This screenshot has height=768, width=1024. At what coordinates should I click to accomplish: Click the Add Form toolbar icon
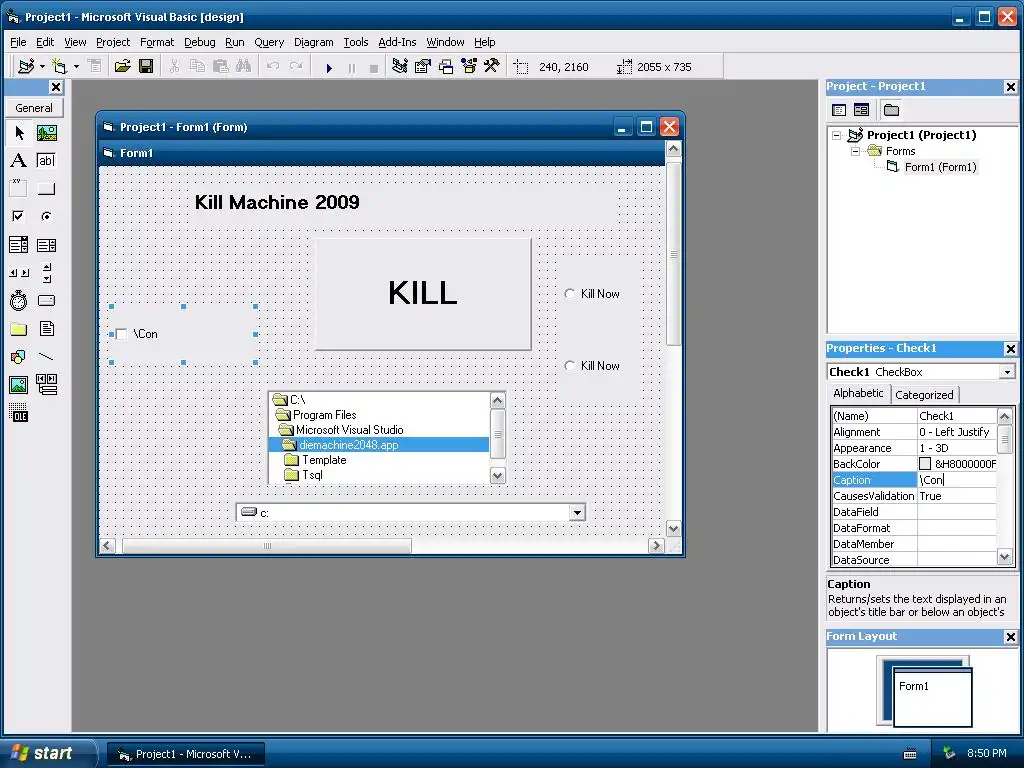(59, 66)
